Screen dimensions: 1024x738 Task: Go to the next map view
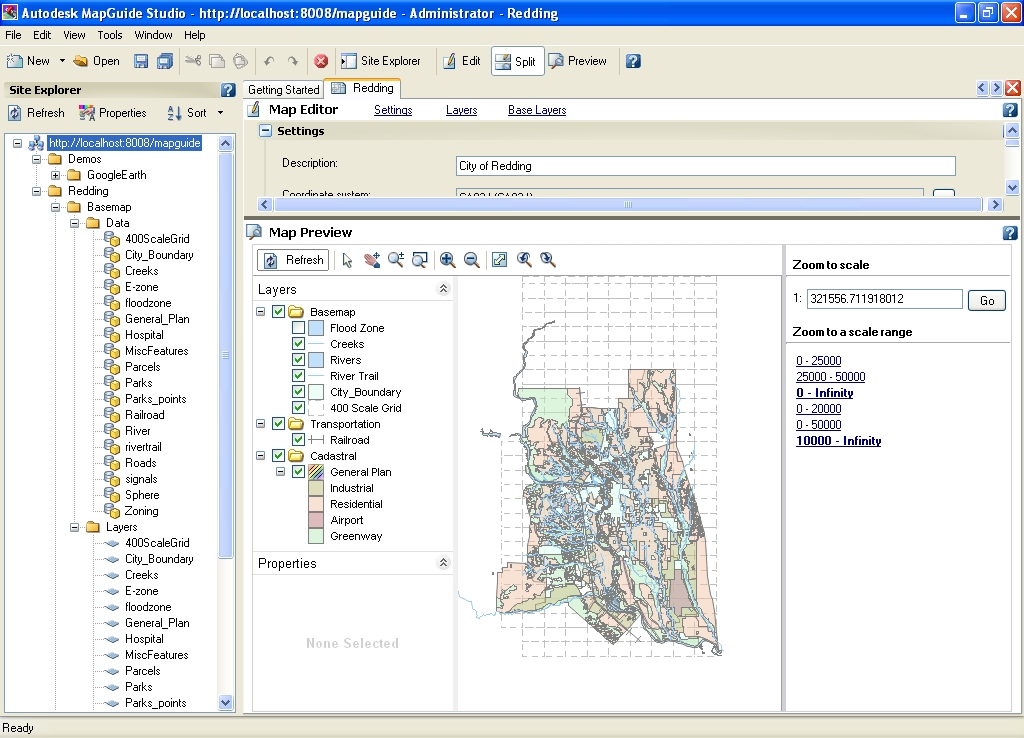pos(548,260)
